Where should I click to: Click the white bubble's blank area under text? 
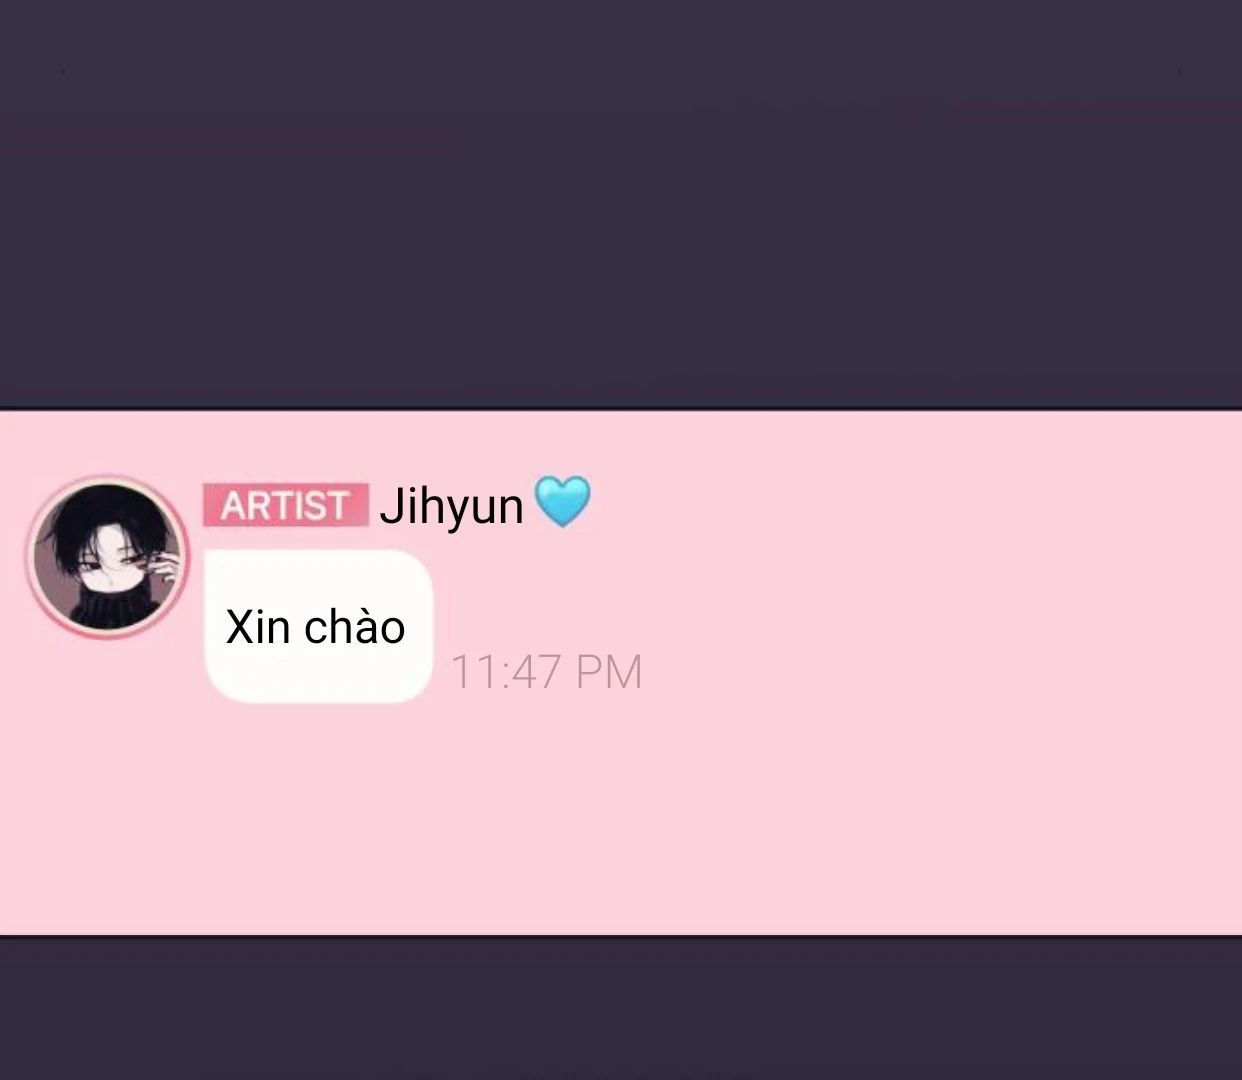[318, 677]
